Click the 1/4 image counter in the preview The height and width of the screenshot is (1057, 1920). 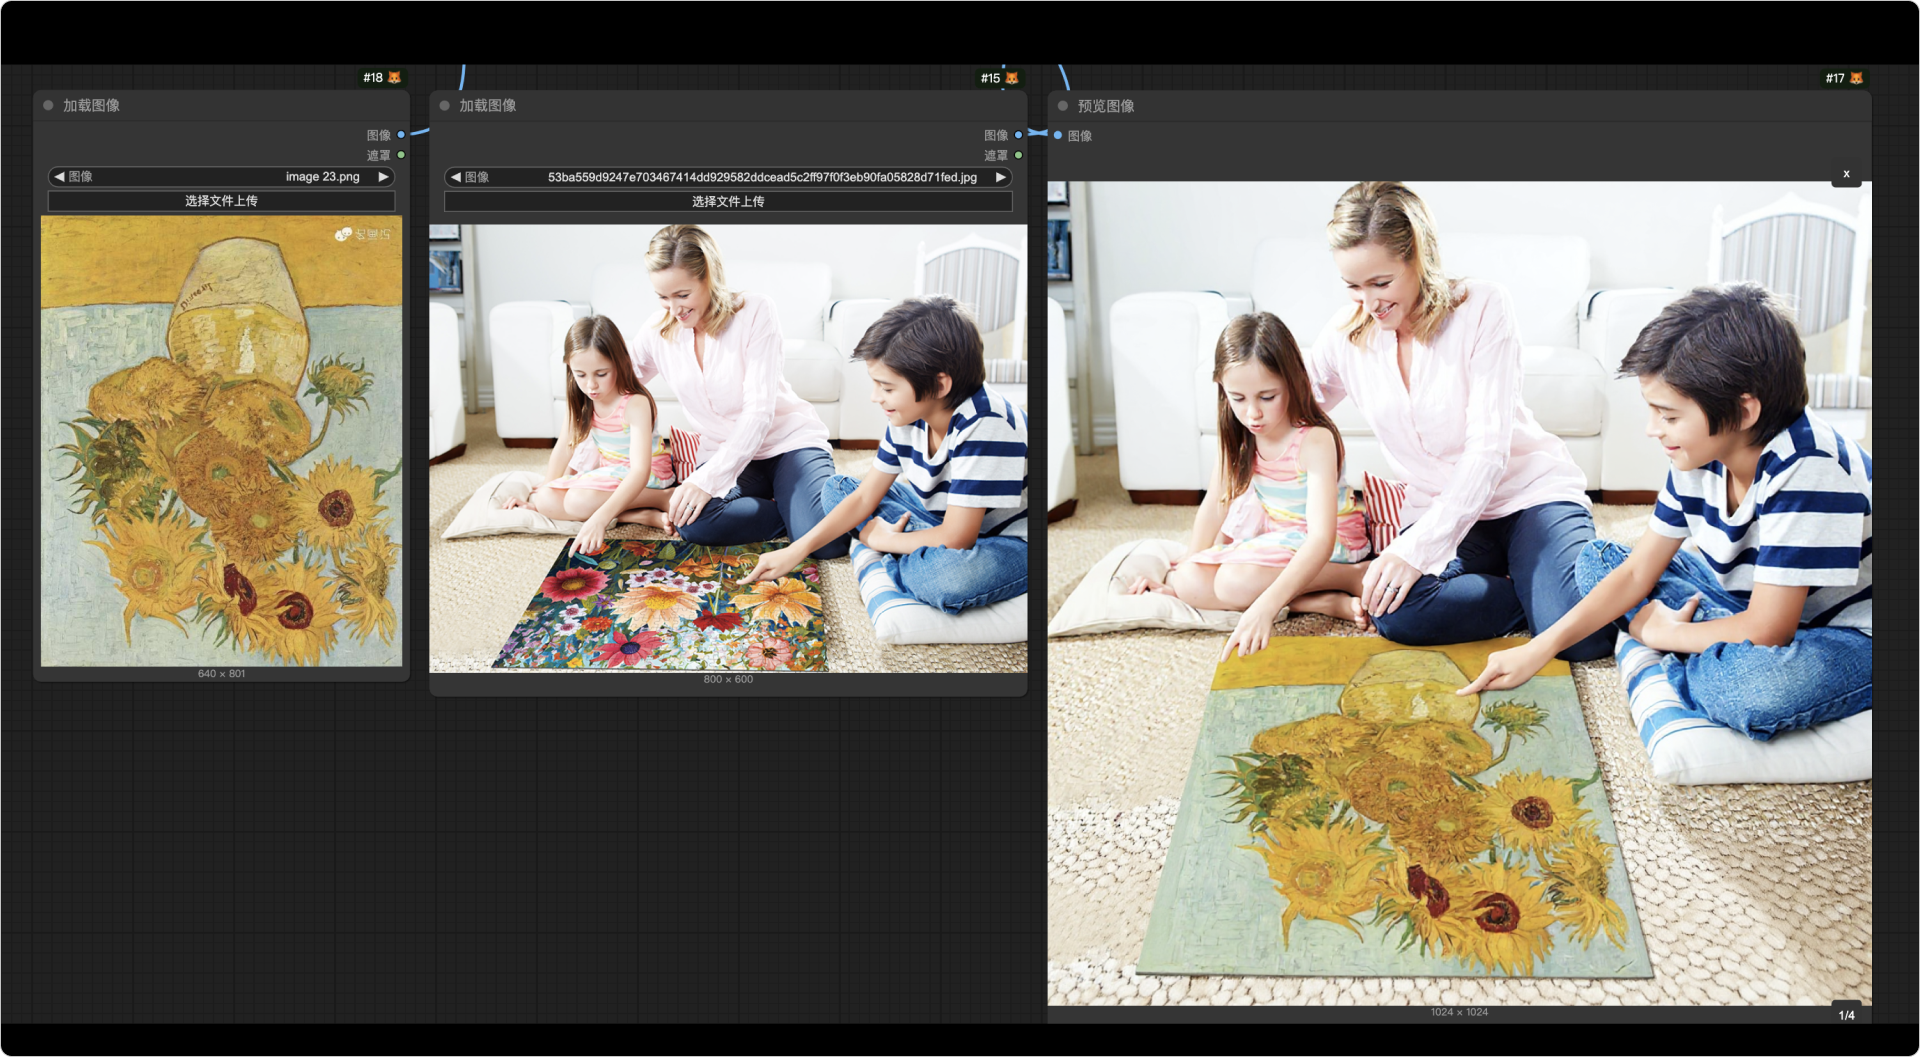tap(1846, 1015)
